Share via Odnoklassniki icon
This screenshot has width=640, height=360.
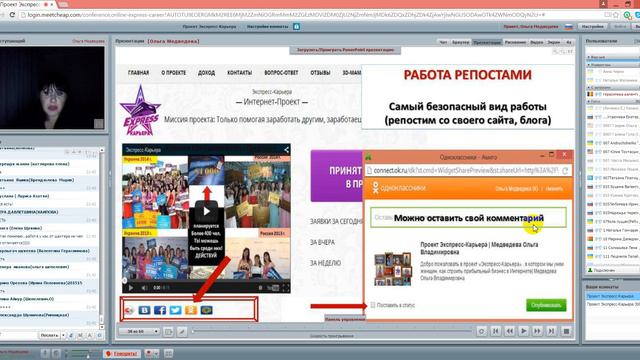[191, 310]
